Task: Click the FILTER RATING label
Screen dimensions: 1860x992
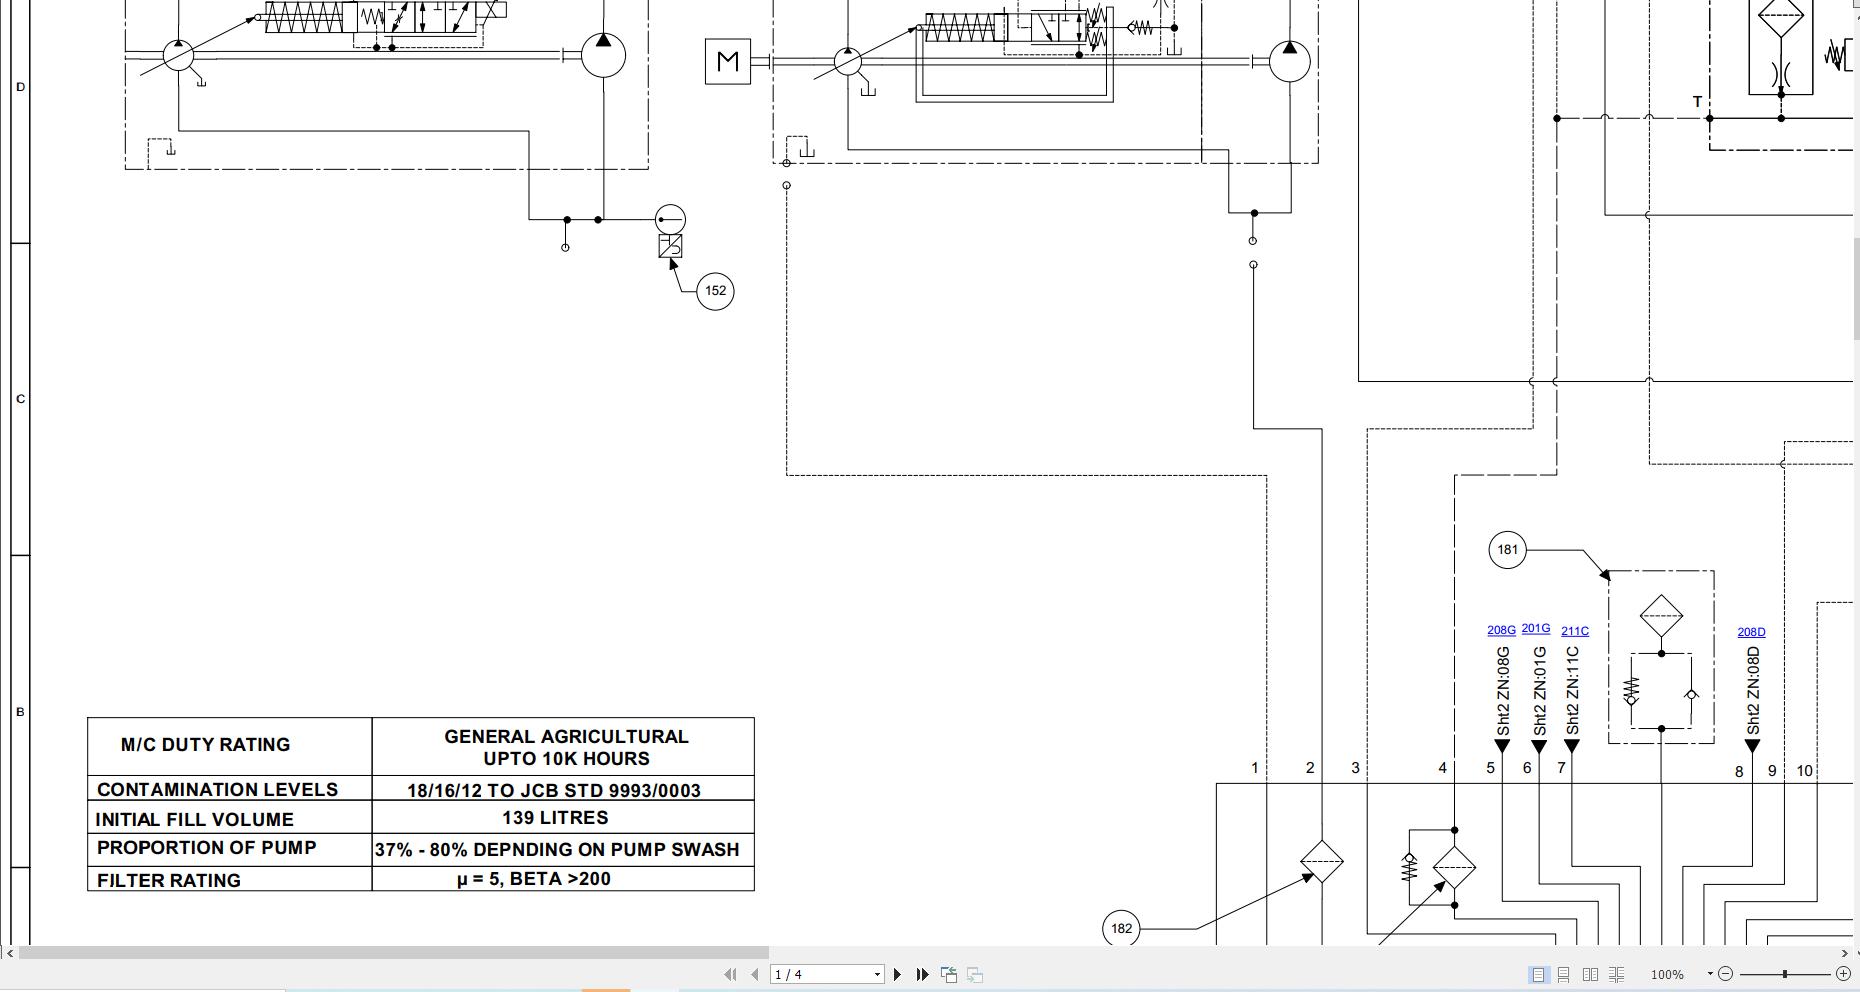Action: (169, 881)
